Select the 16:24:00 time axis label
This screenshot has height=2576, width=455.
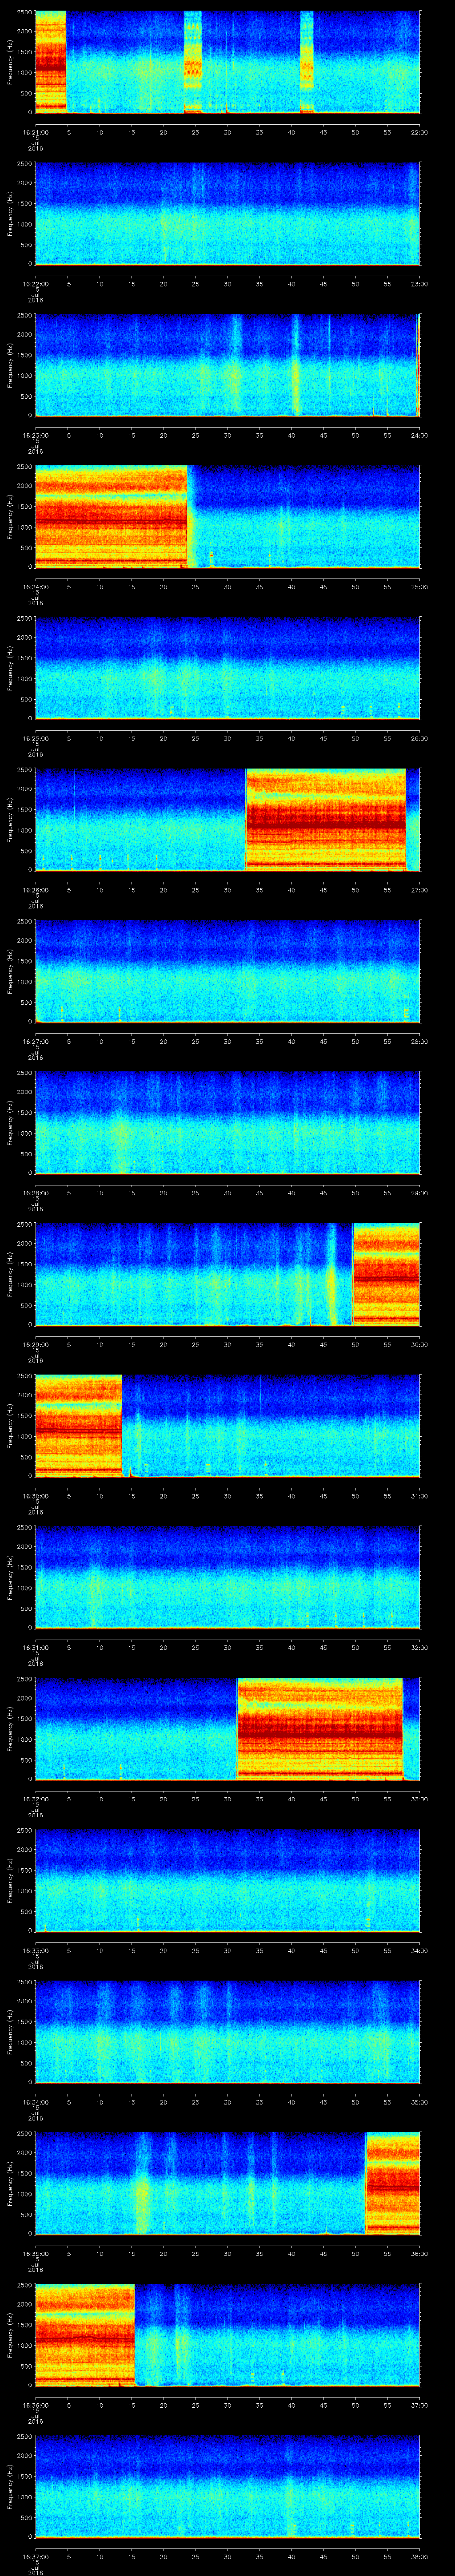(x=35, y=586)
